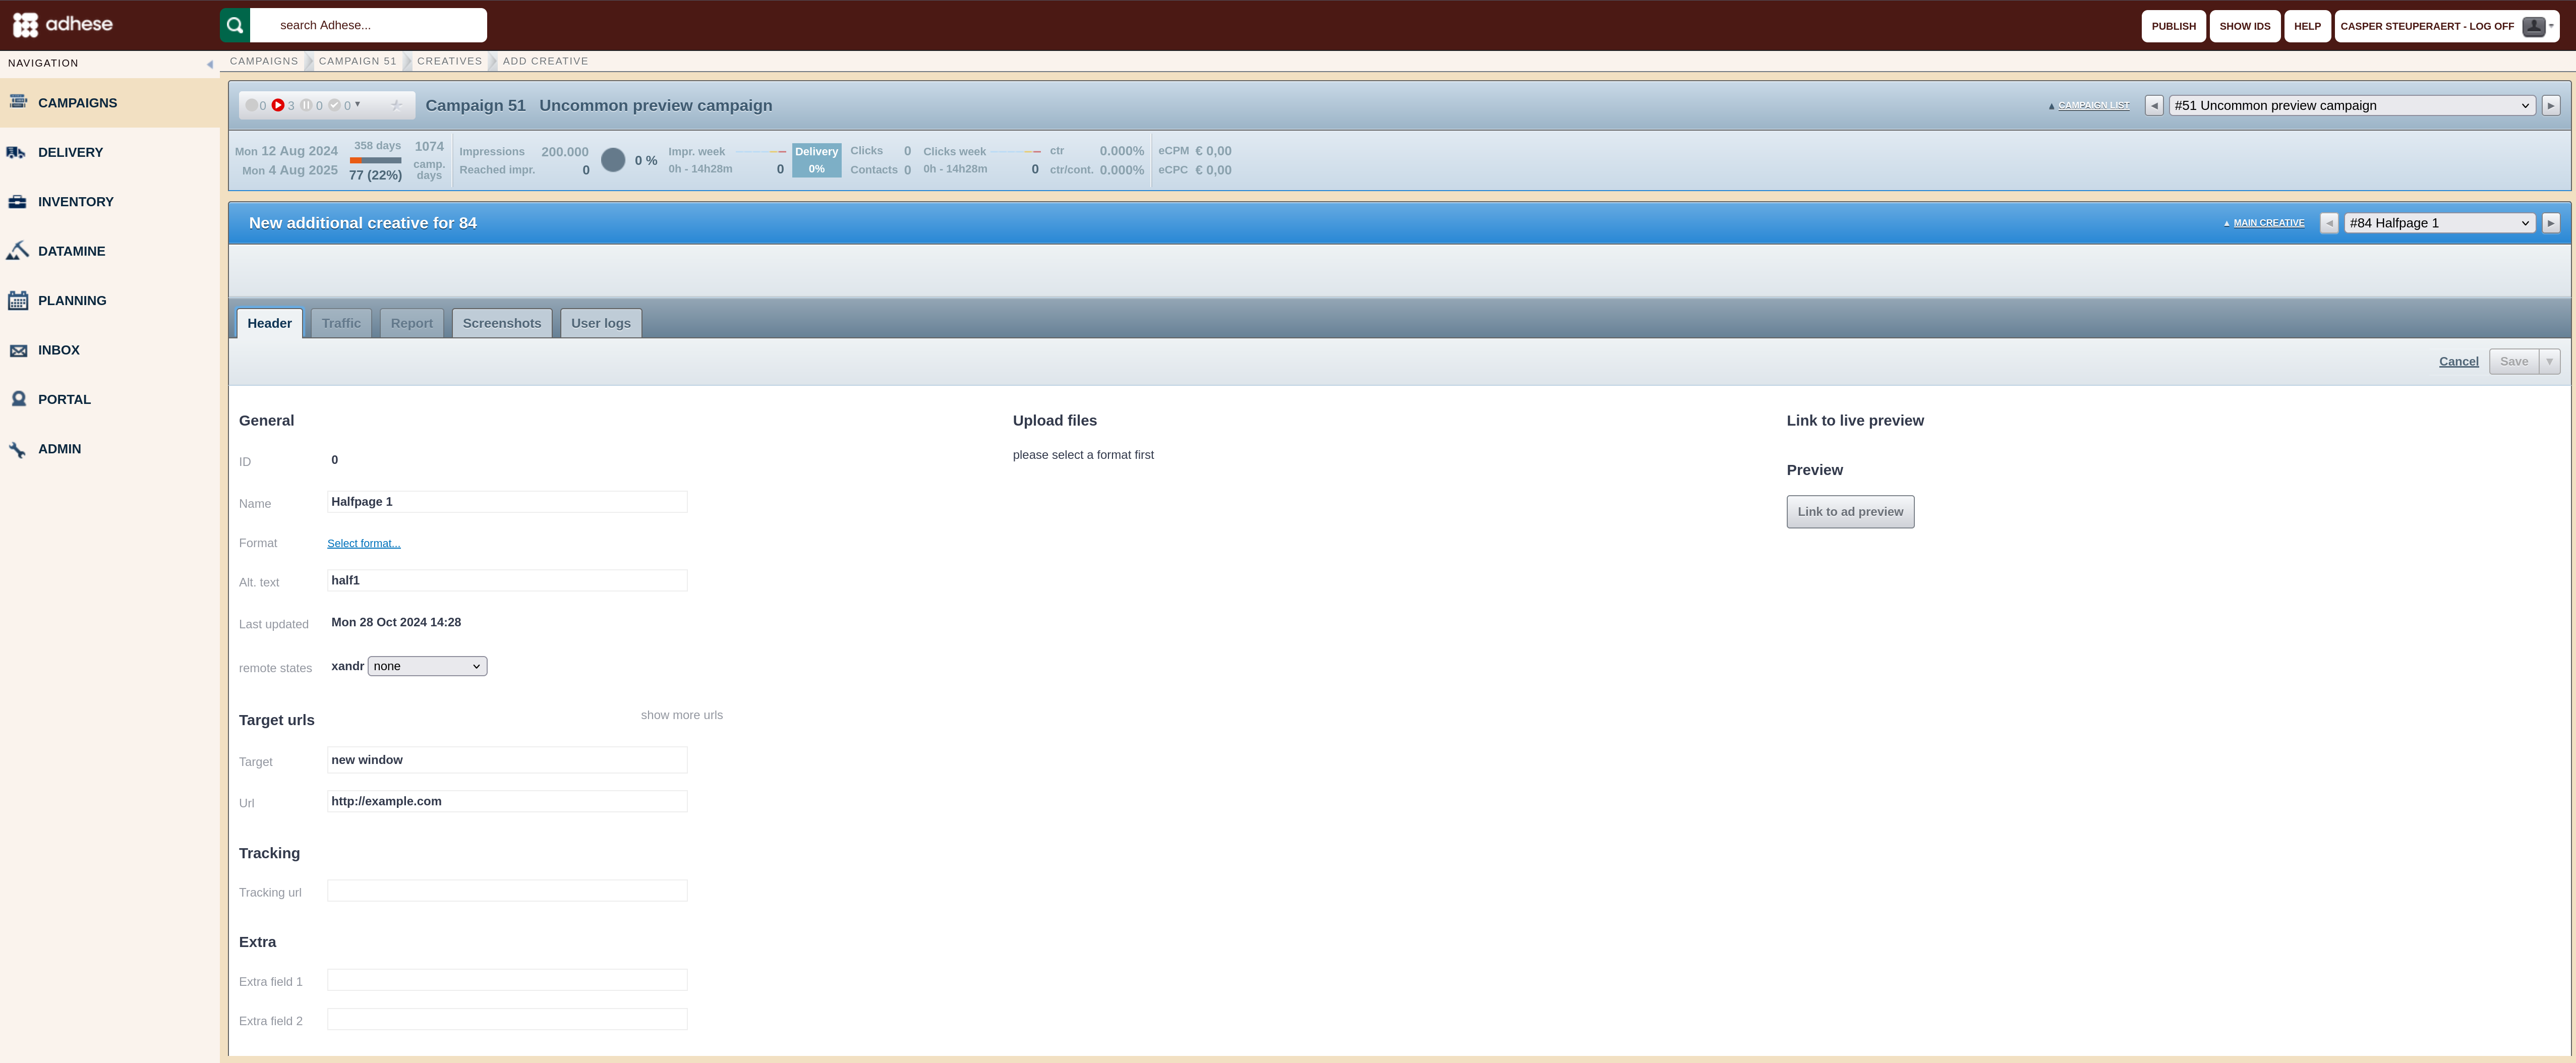Screen dimensions: 2576x1063
Task: Open Inbox envelope icon
Action: click(17, 350)
